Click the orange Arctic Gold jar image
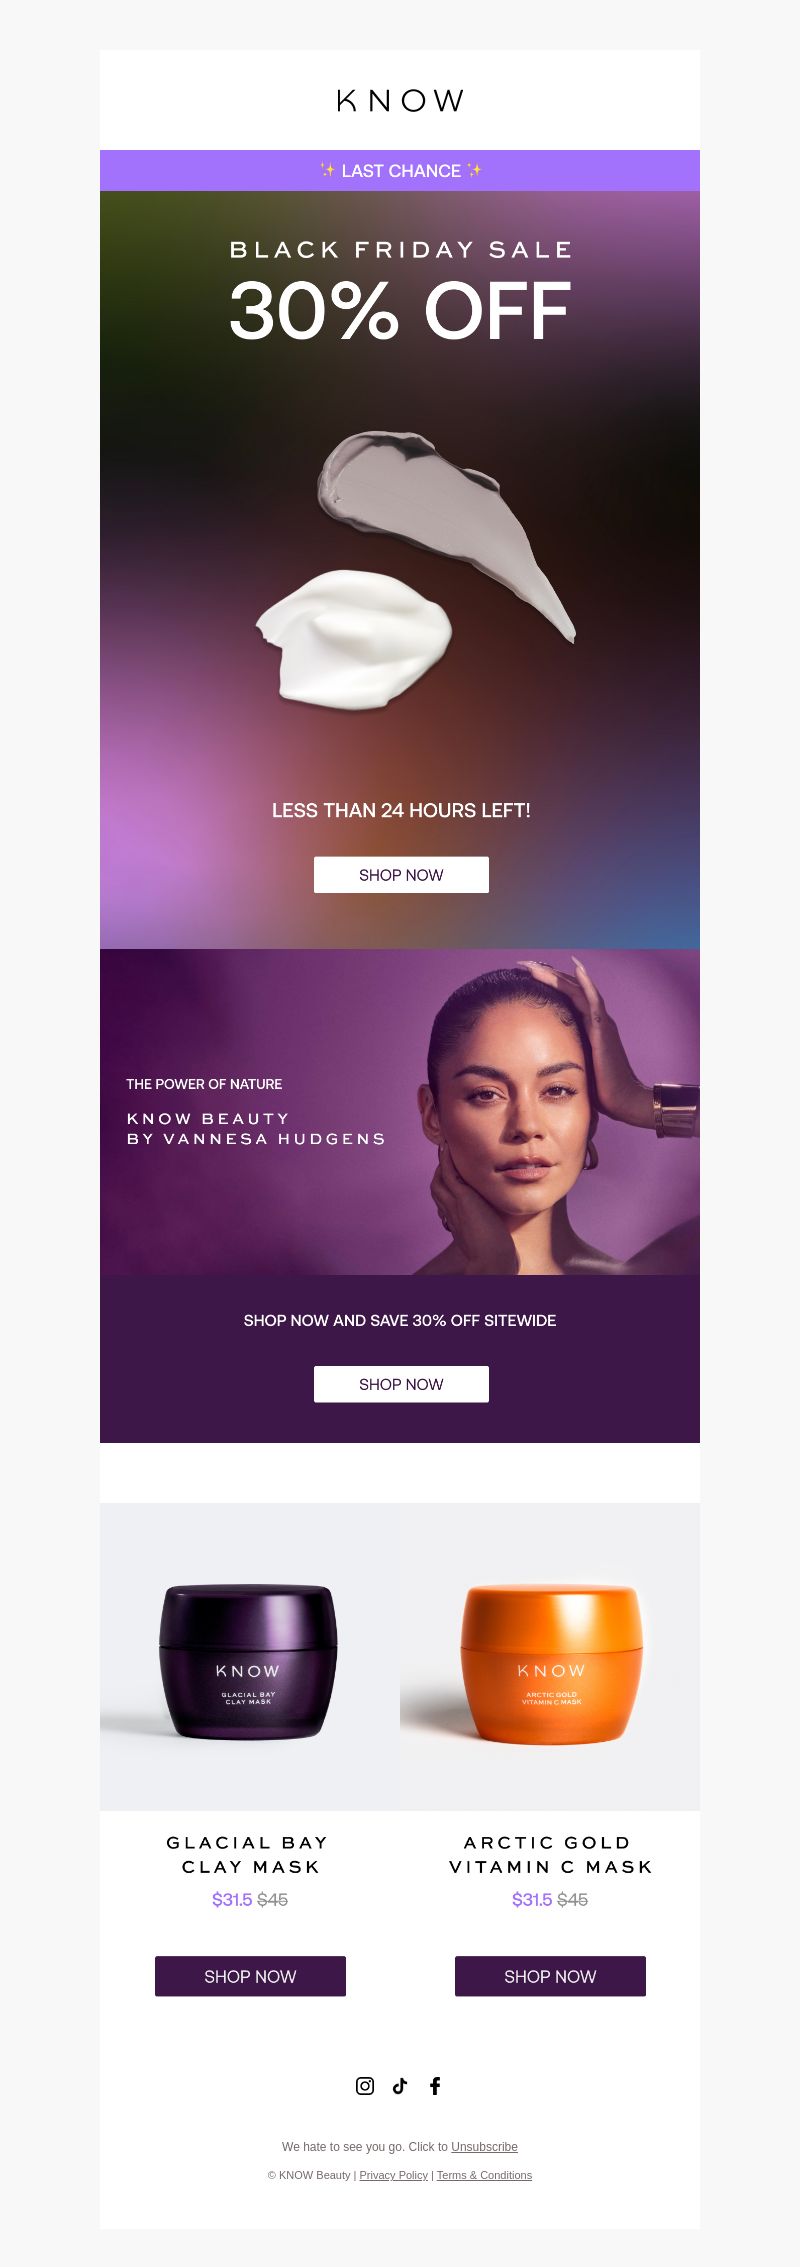 click(550, 1657)
